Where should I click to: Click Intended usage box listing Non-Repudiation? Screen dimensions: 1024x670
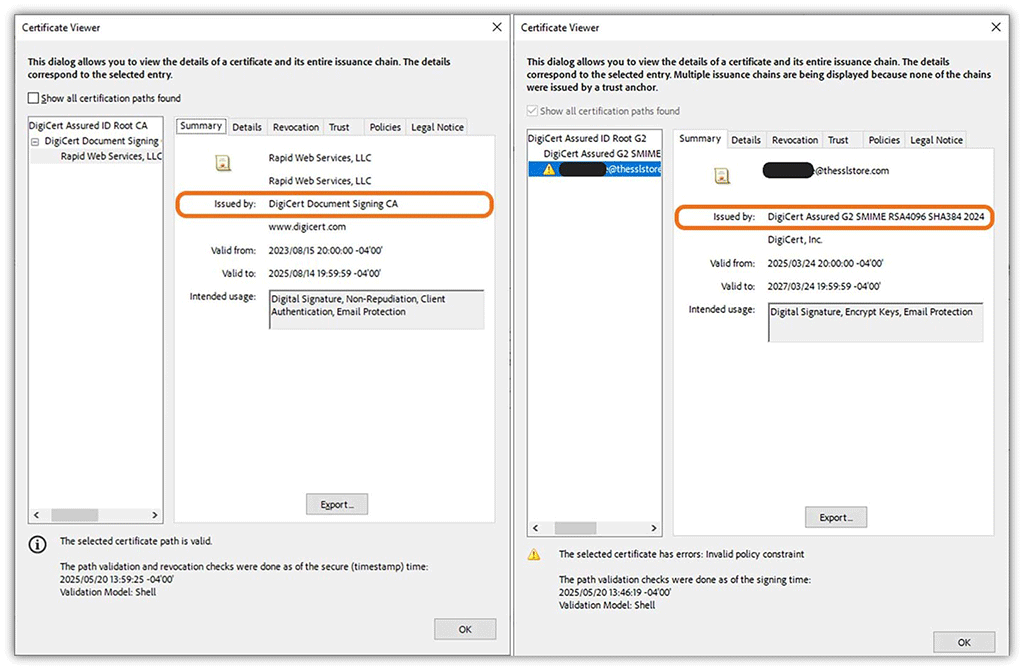[x=377, y=310]
